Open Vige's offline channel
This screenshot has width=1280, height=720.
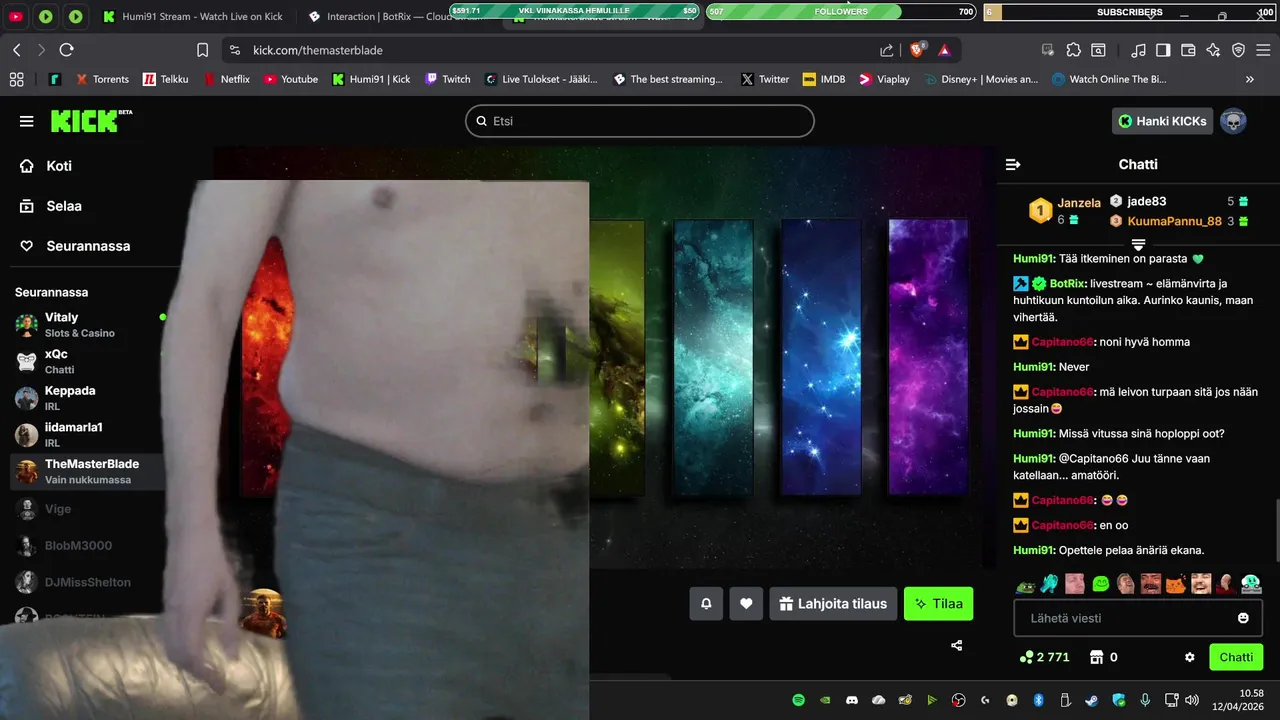click(x=88, y=509)
